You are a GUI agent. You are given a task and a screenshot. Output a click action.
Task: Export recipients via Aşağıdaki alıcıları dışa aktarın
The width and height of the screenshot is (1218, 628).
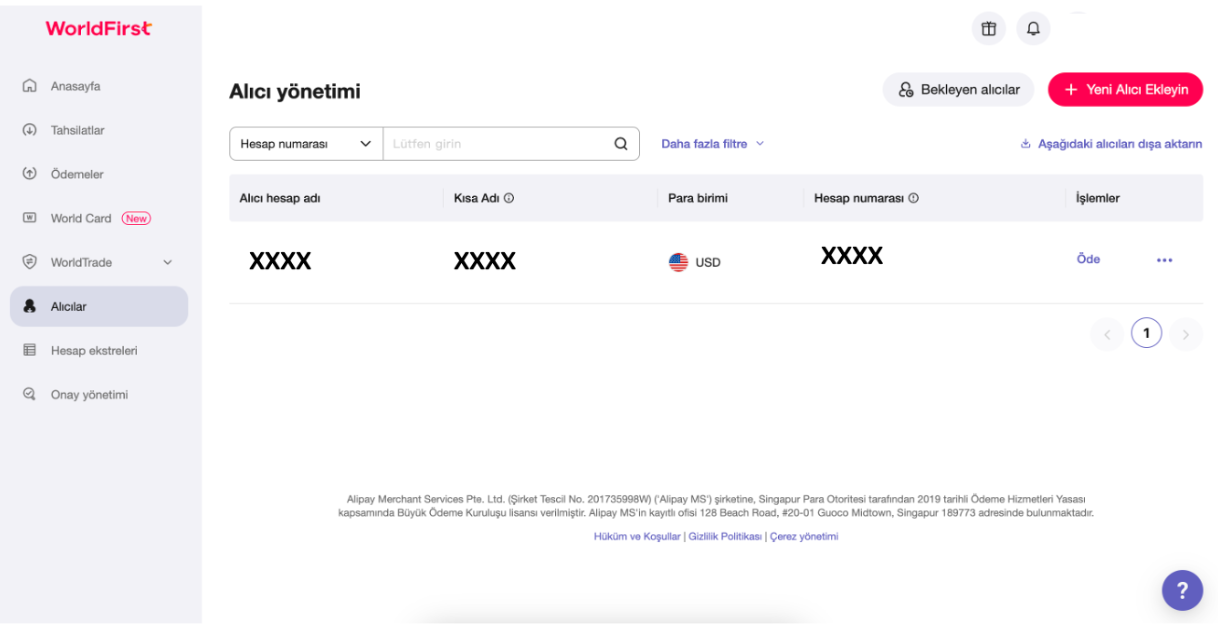[x=1111, y=144]
